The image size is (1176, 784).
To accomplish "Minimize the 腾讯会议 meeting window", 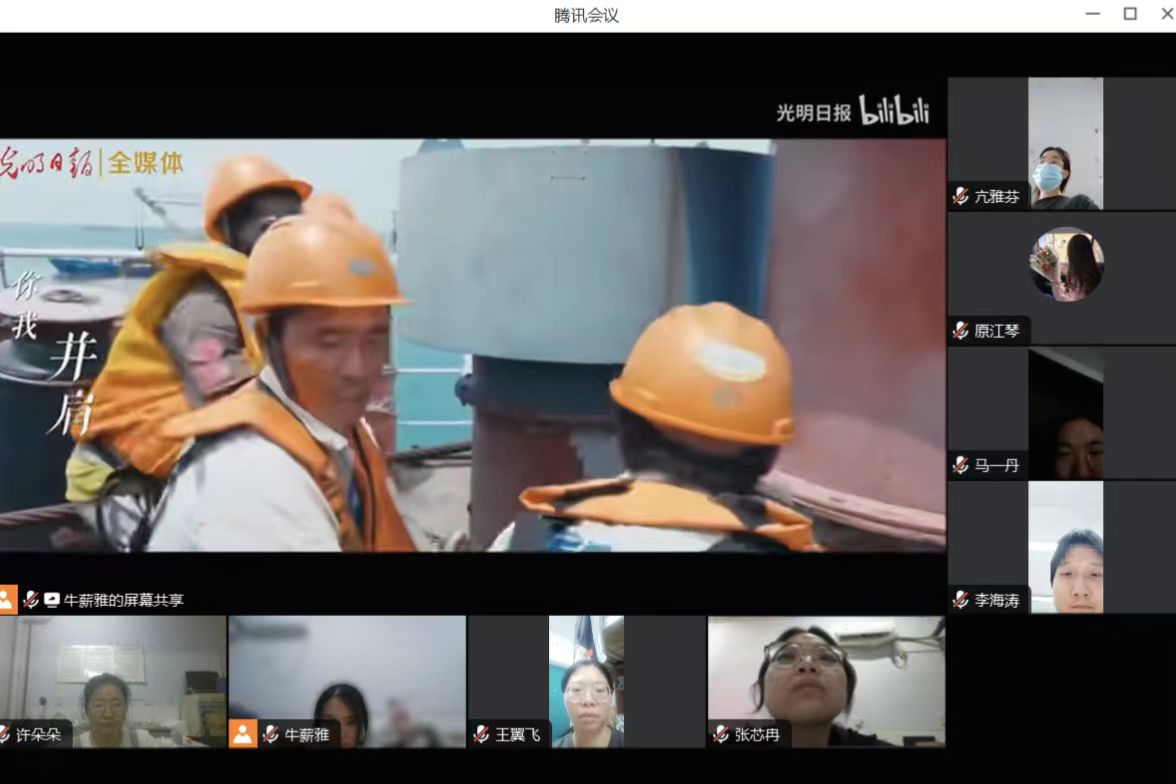I will (x=1092, y=14).
